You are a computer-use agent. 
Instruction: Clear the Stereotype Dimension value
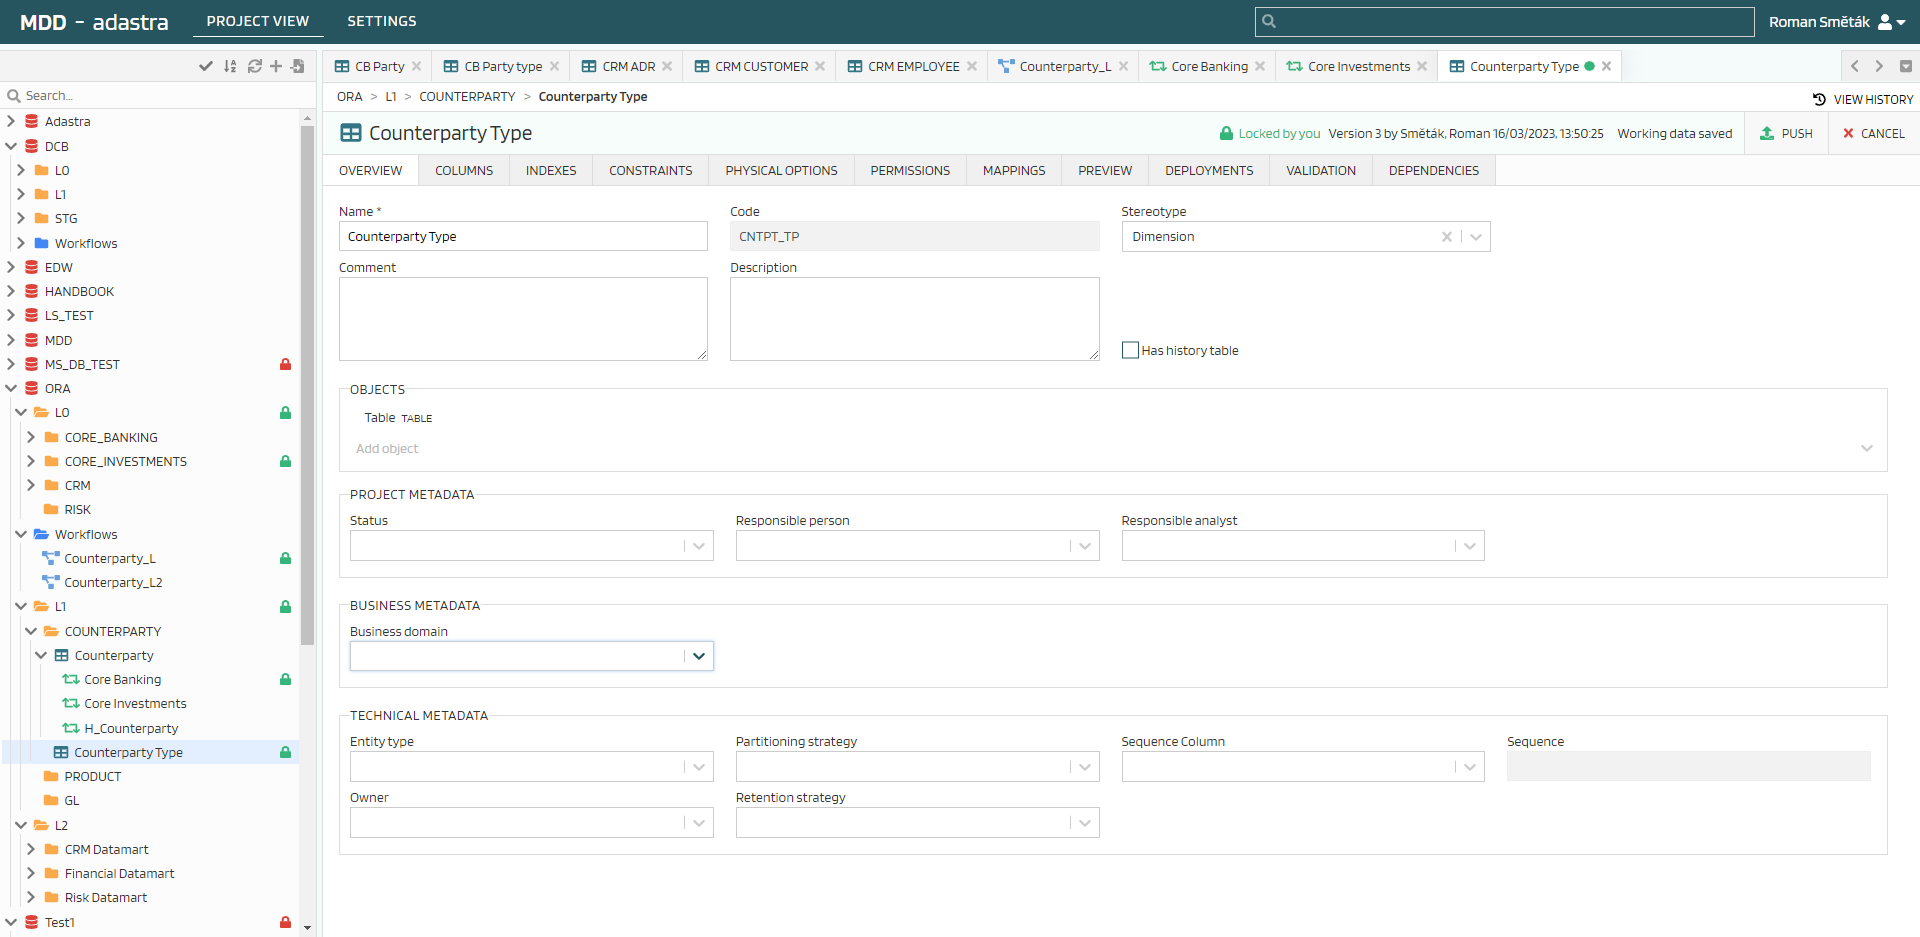point(1446,237)
